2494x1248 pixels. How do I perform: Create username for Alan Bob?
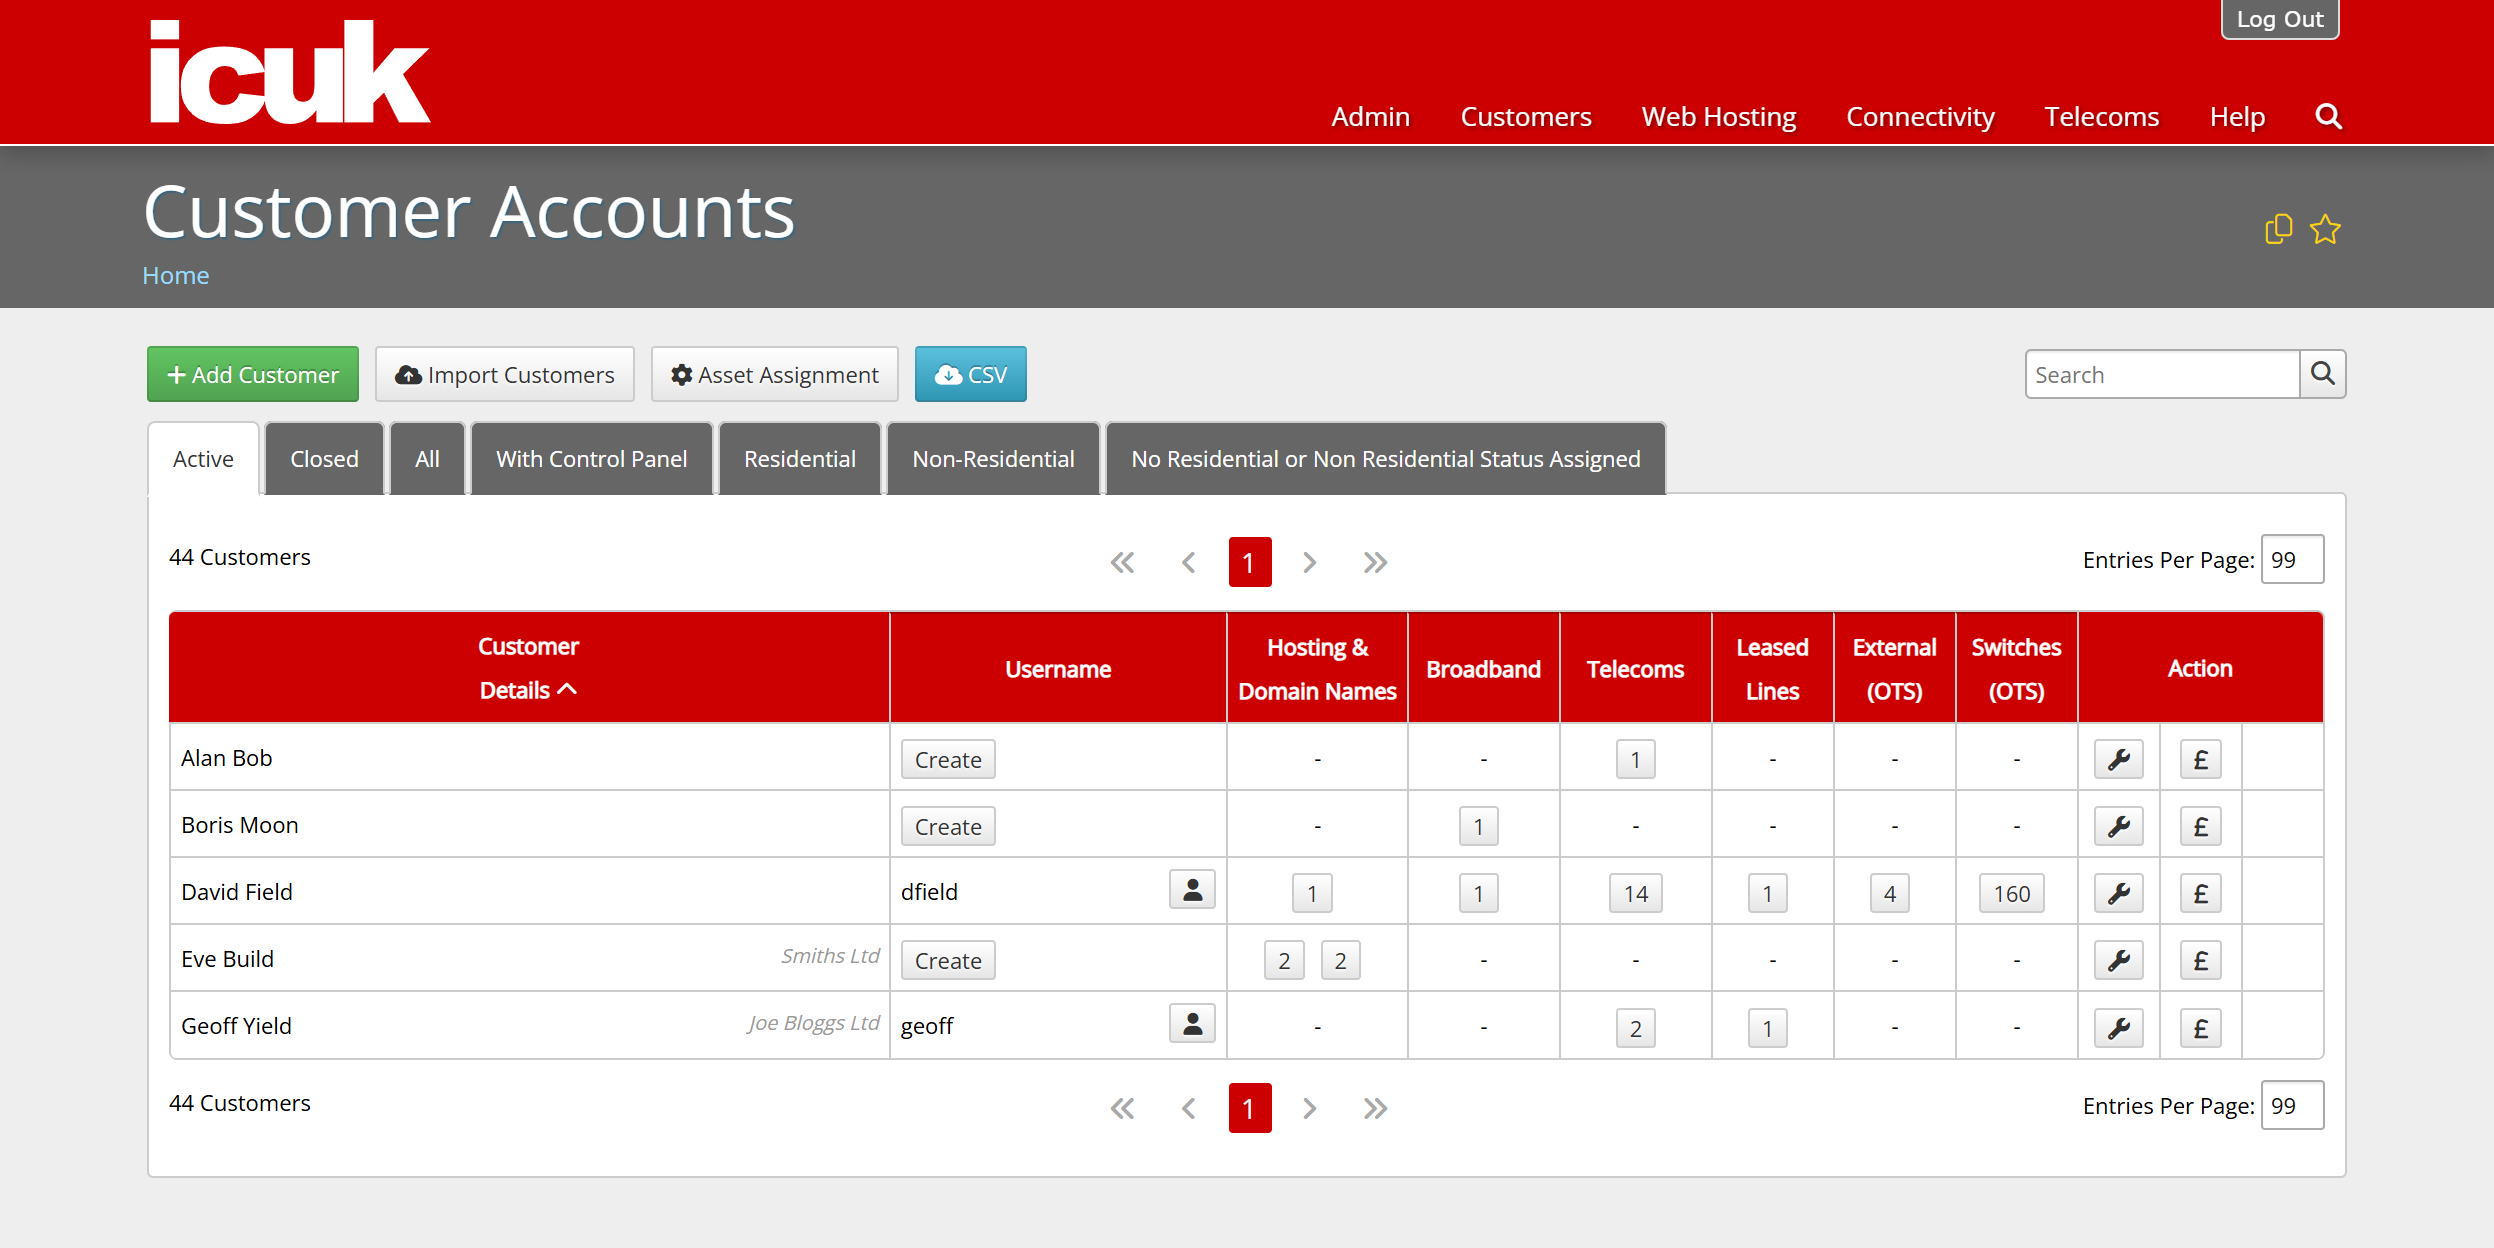(x=948, y=760)
